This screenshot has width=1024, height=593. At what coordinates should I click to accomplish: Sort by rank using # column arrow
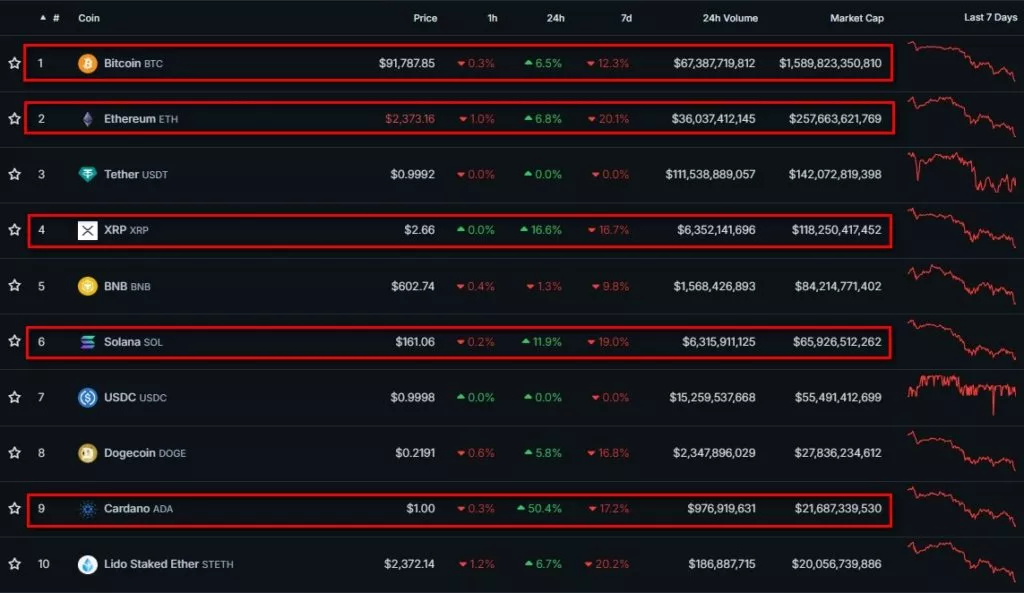[x=42, y=18]
